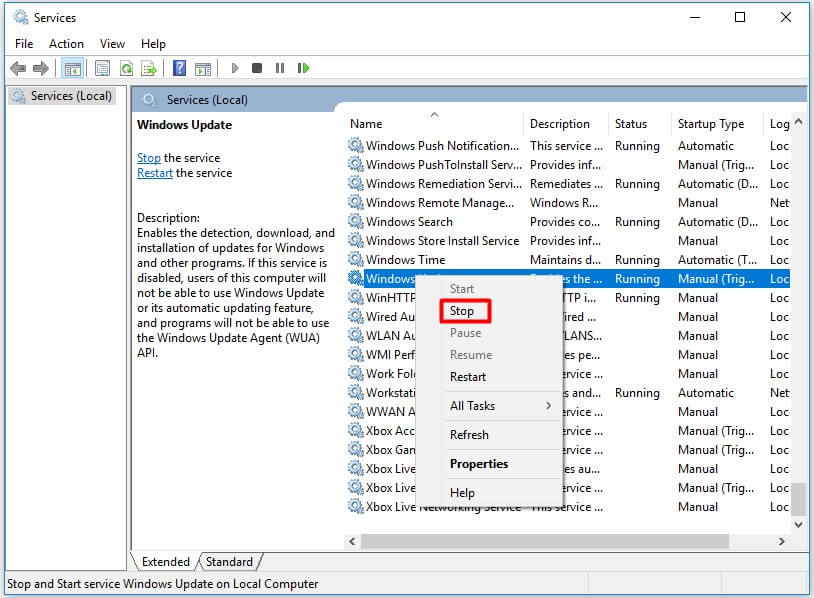The width and height of the screenshot is (814, 598).
Task: Sort by the Status column header
Action: [x=639, y=124]
